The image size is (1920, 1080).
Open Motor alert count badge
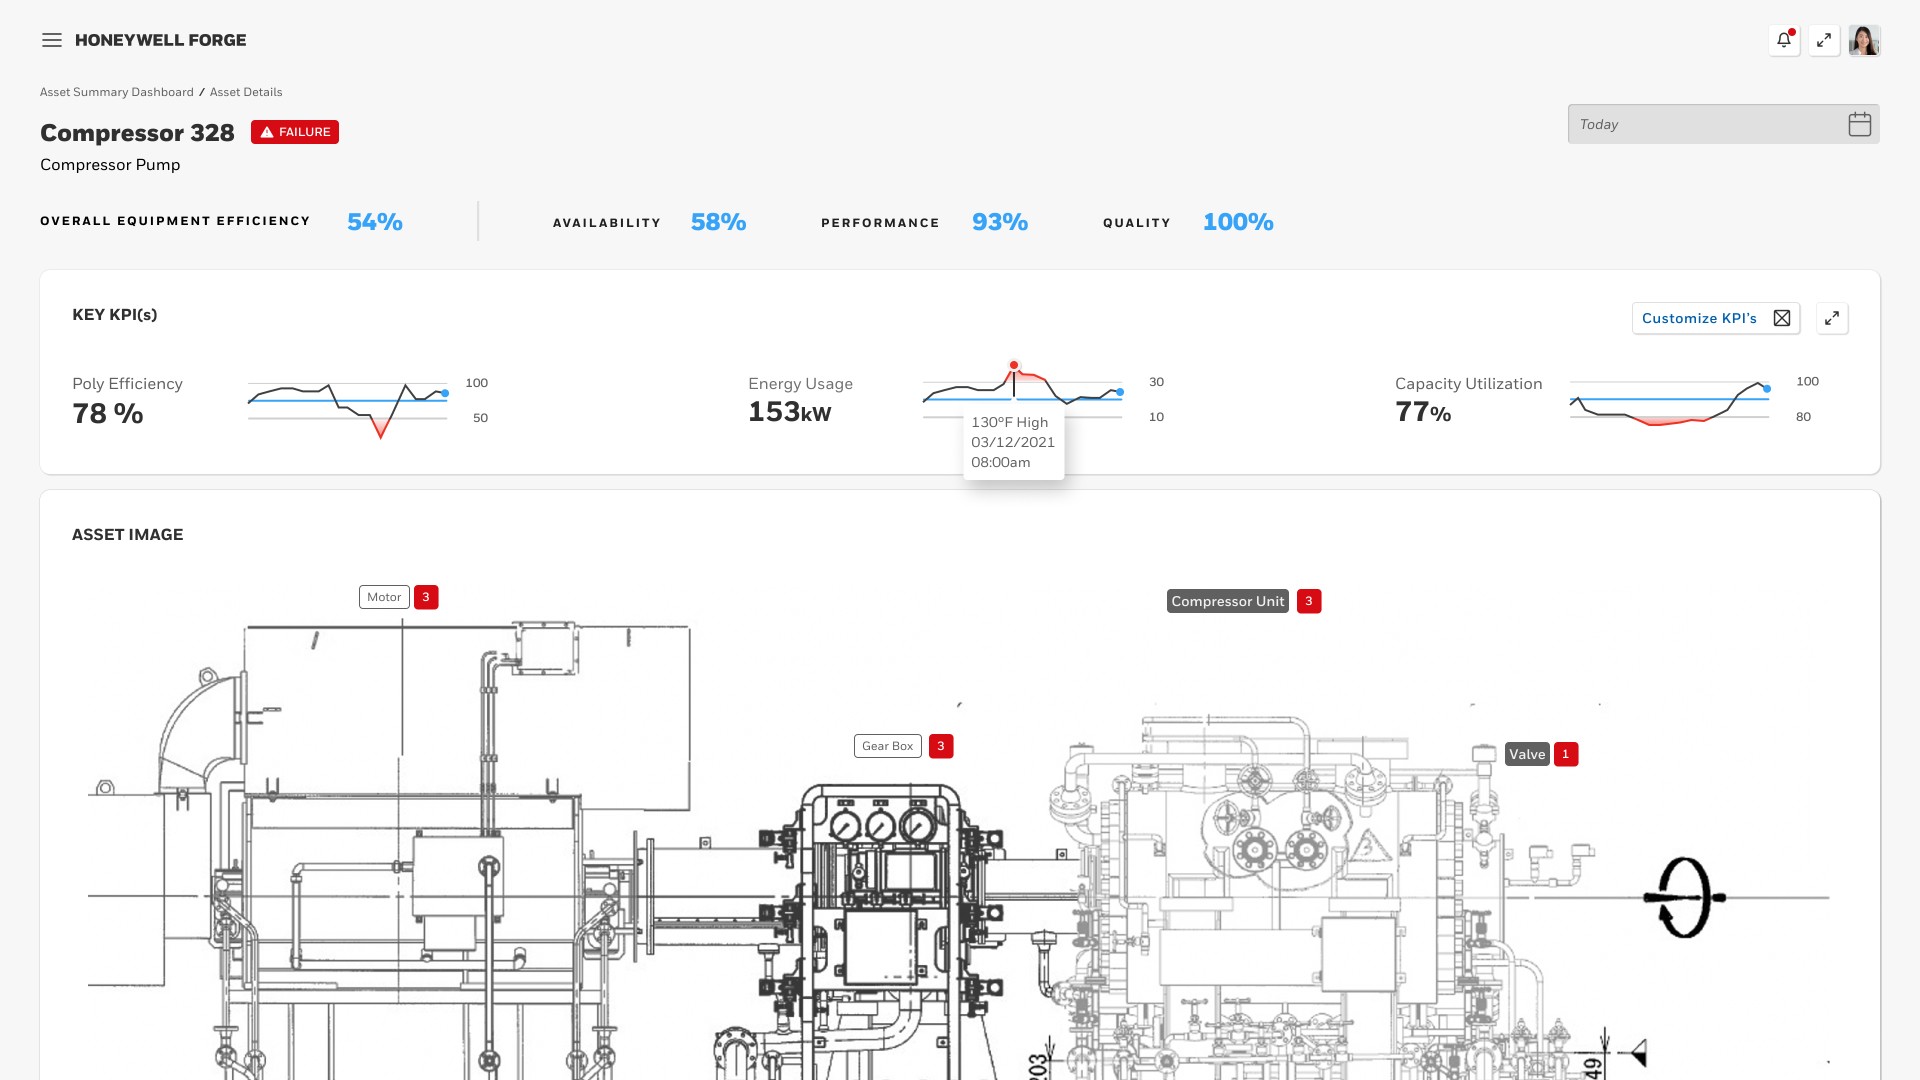tap(426, 597)
